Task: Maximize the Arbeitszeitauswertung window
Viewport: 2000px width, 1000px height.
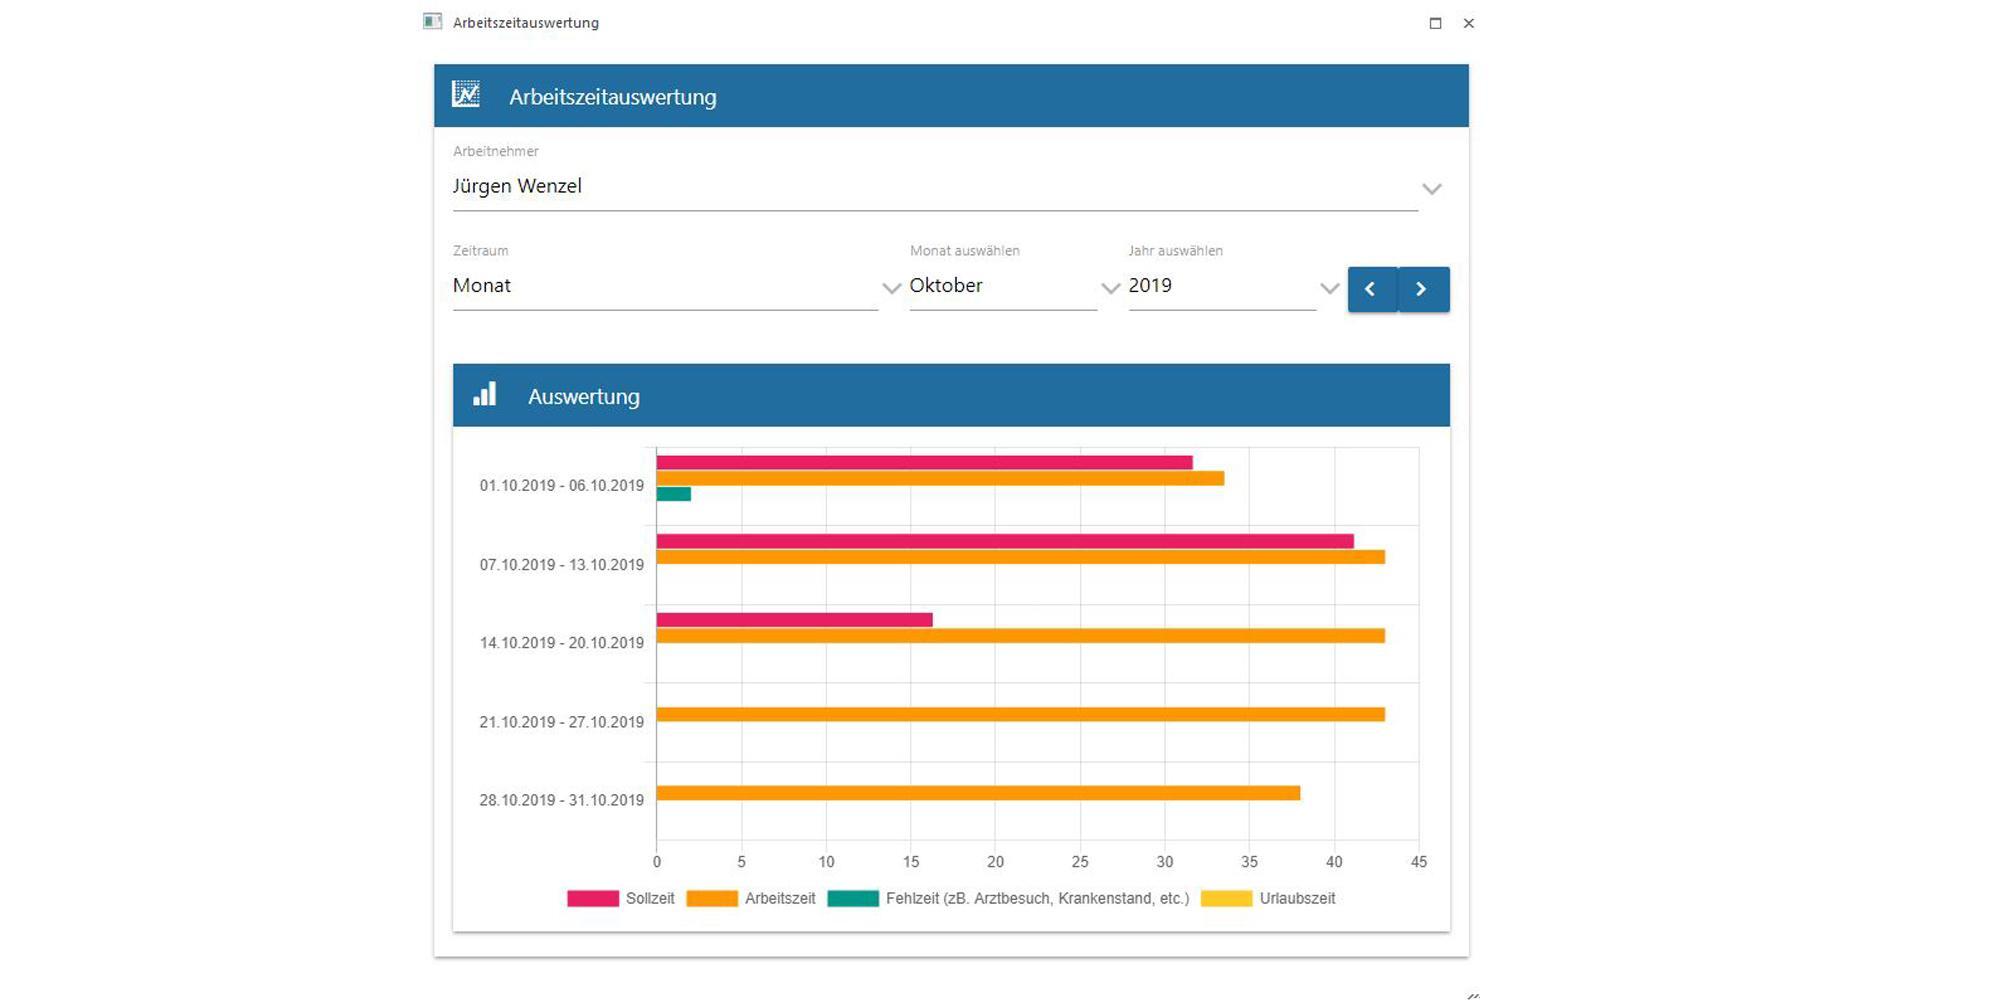Action: (1435, 23)
